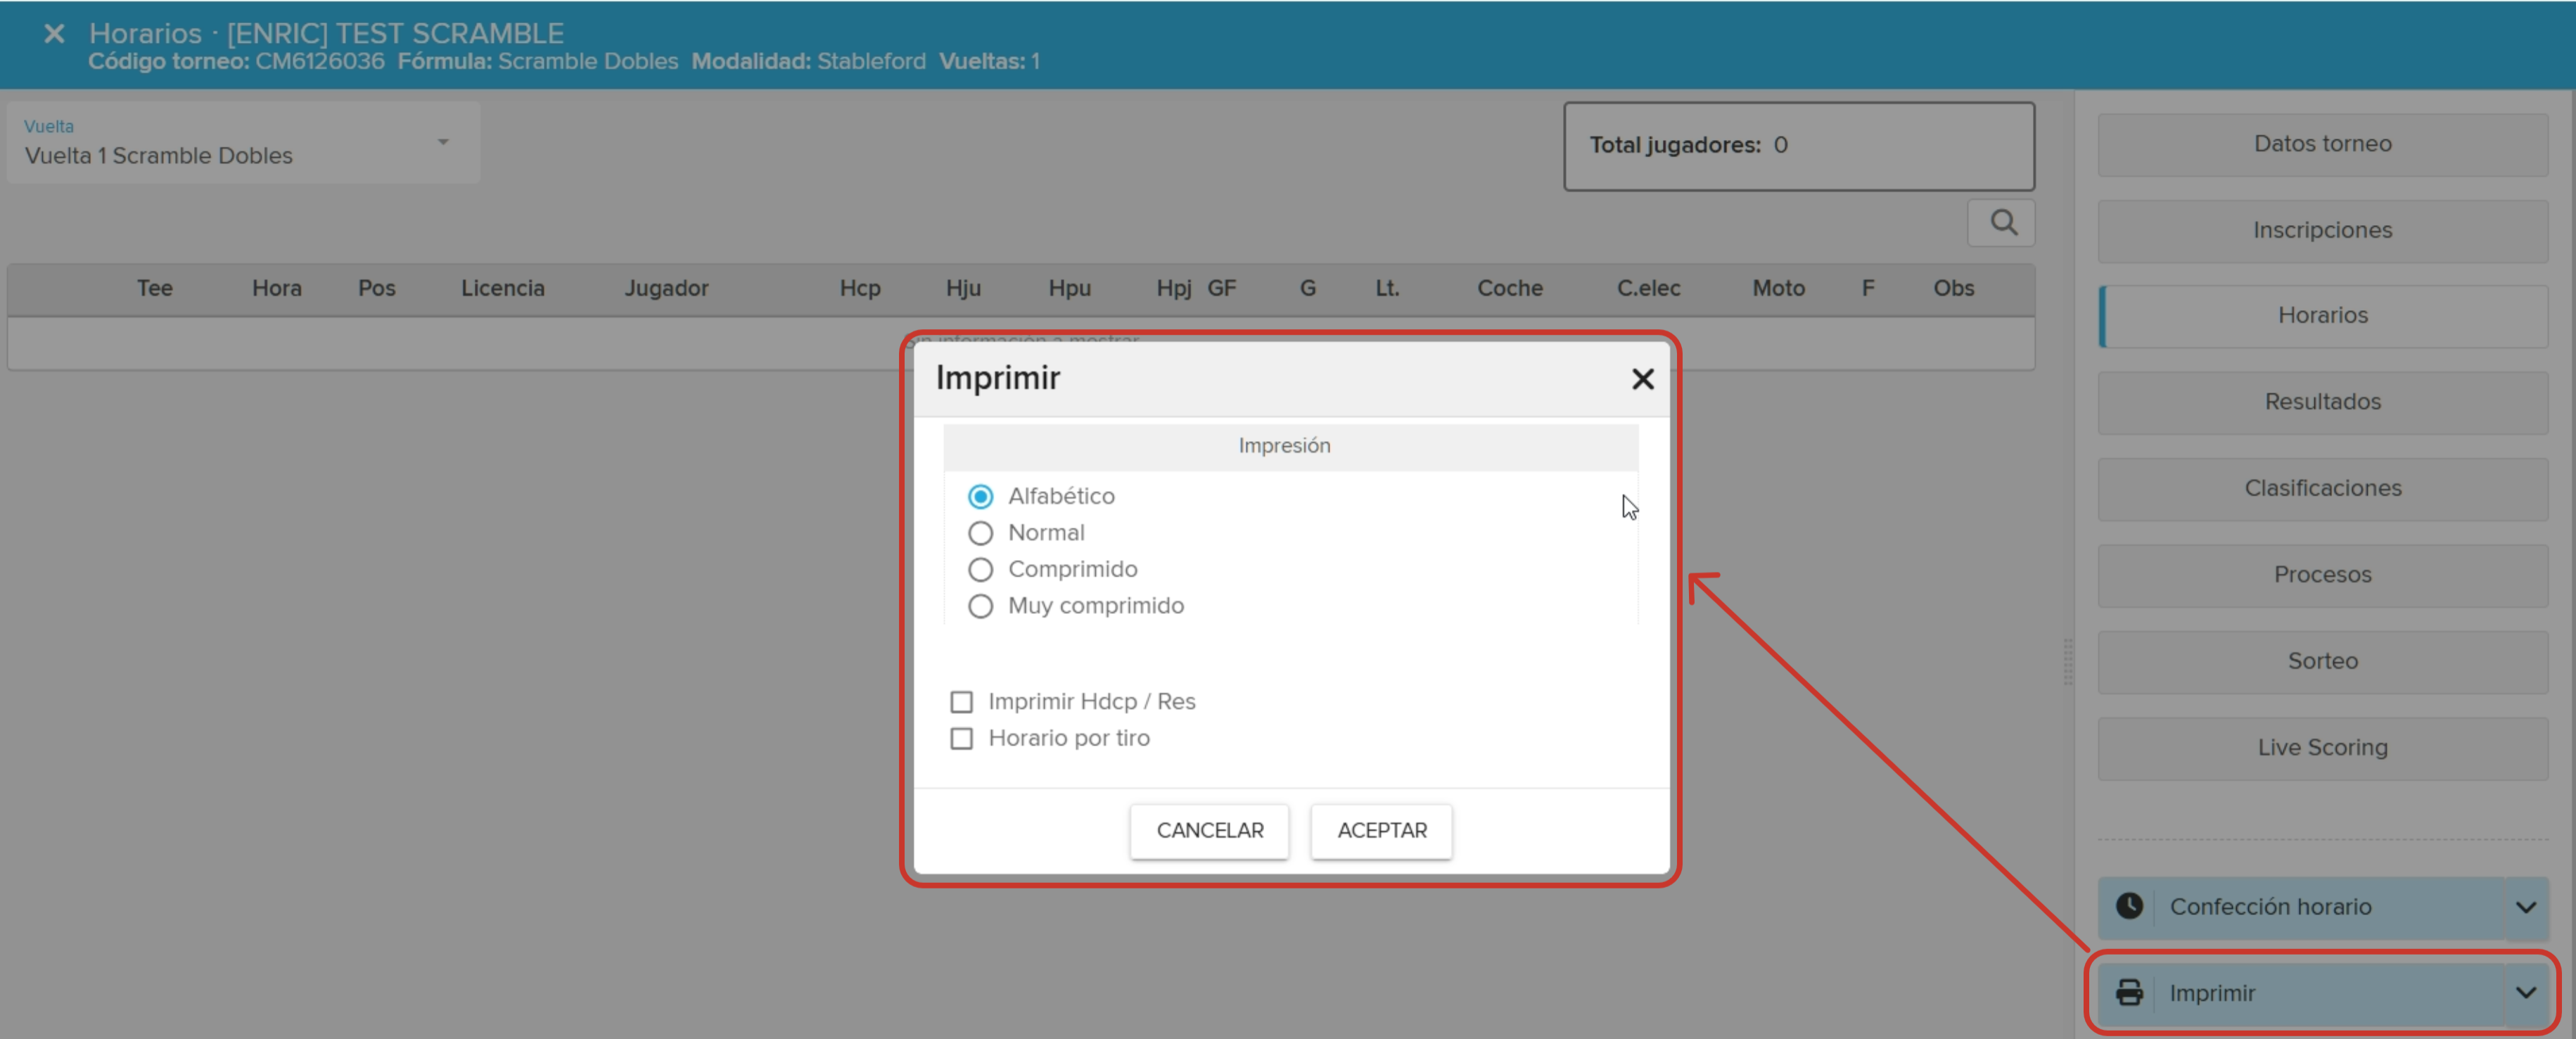Screen dimensions: 2576x1039
Task: Click the Licencia column header
Action: 503,289
